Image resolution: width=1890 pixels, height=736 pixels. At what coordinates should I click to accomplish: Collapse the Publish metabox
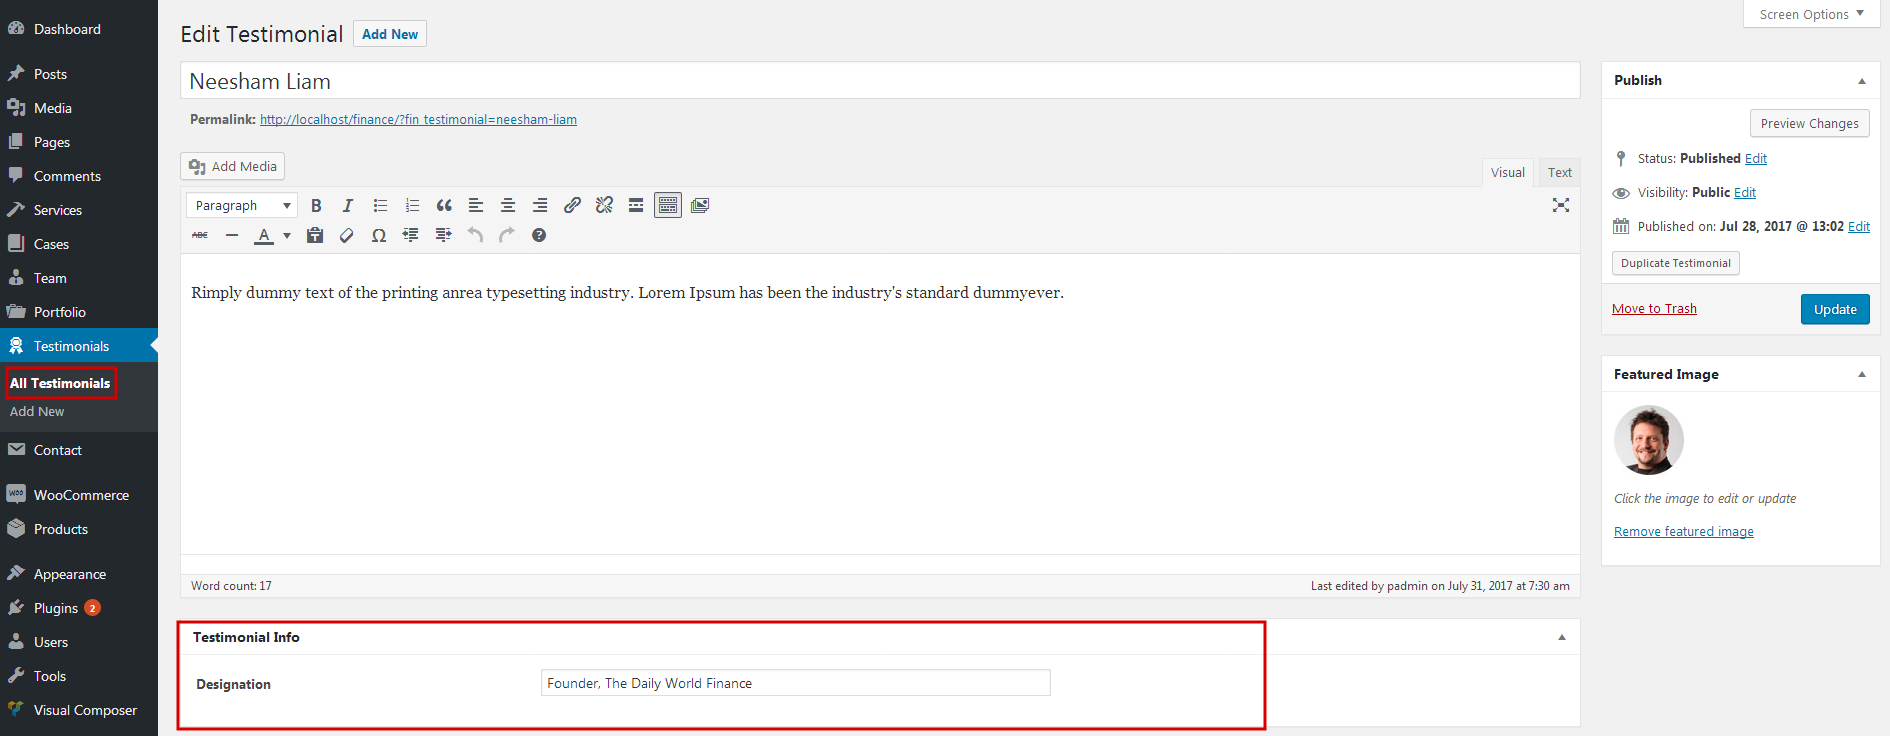pos(1862,81)
